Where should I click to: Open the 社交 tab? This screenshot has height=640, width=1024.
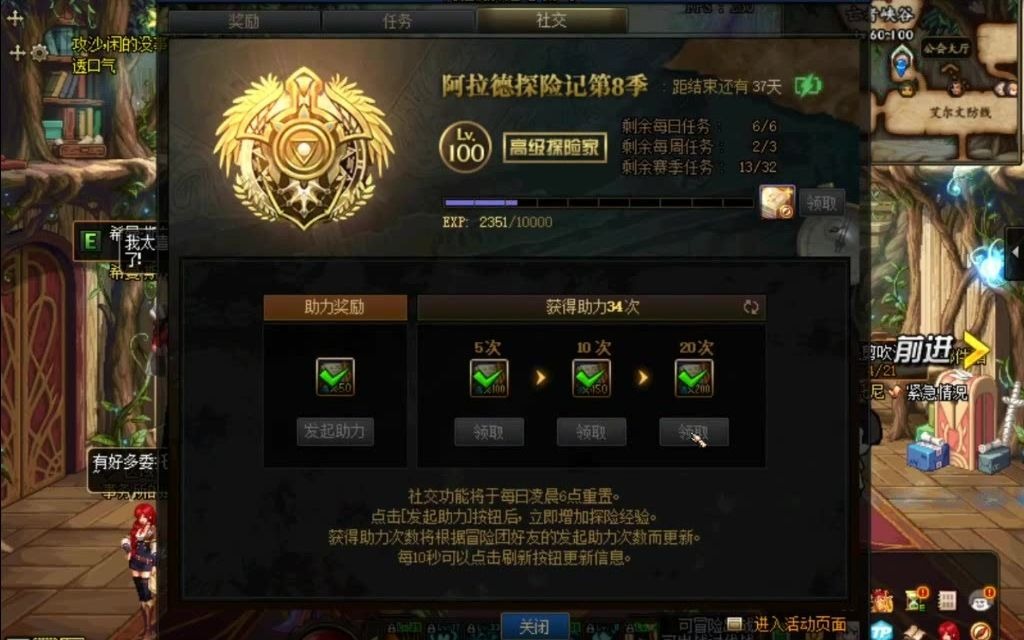552,20
